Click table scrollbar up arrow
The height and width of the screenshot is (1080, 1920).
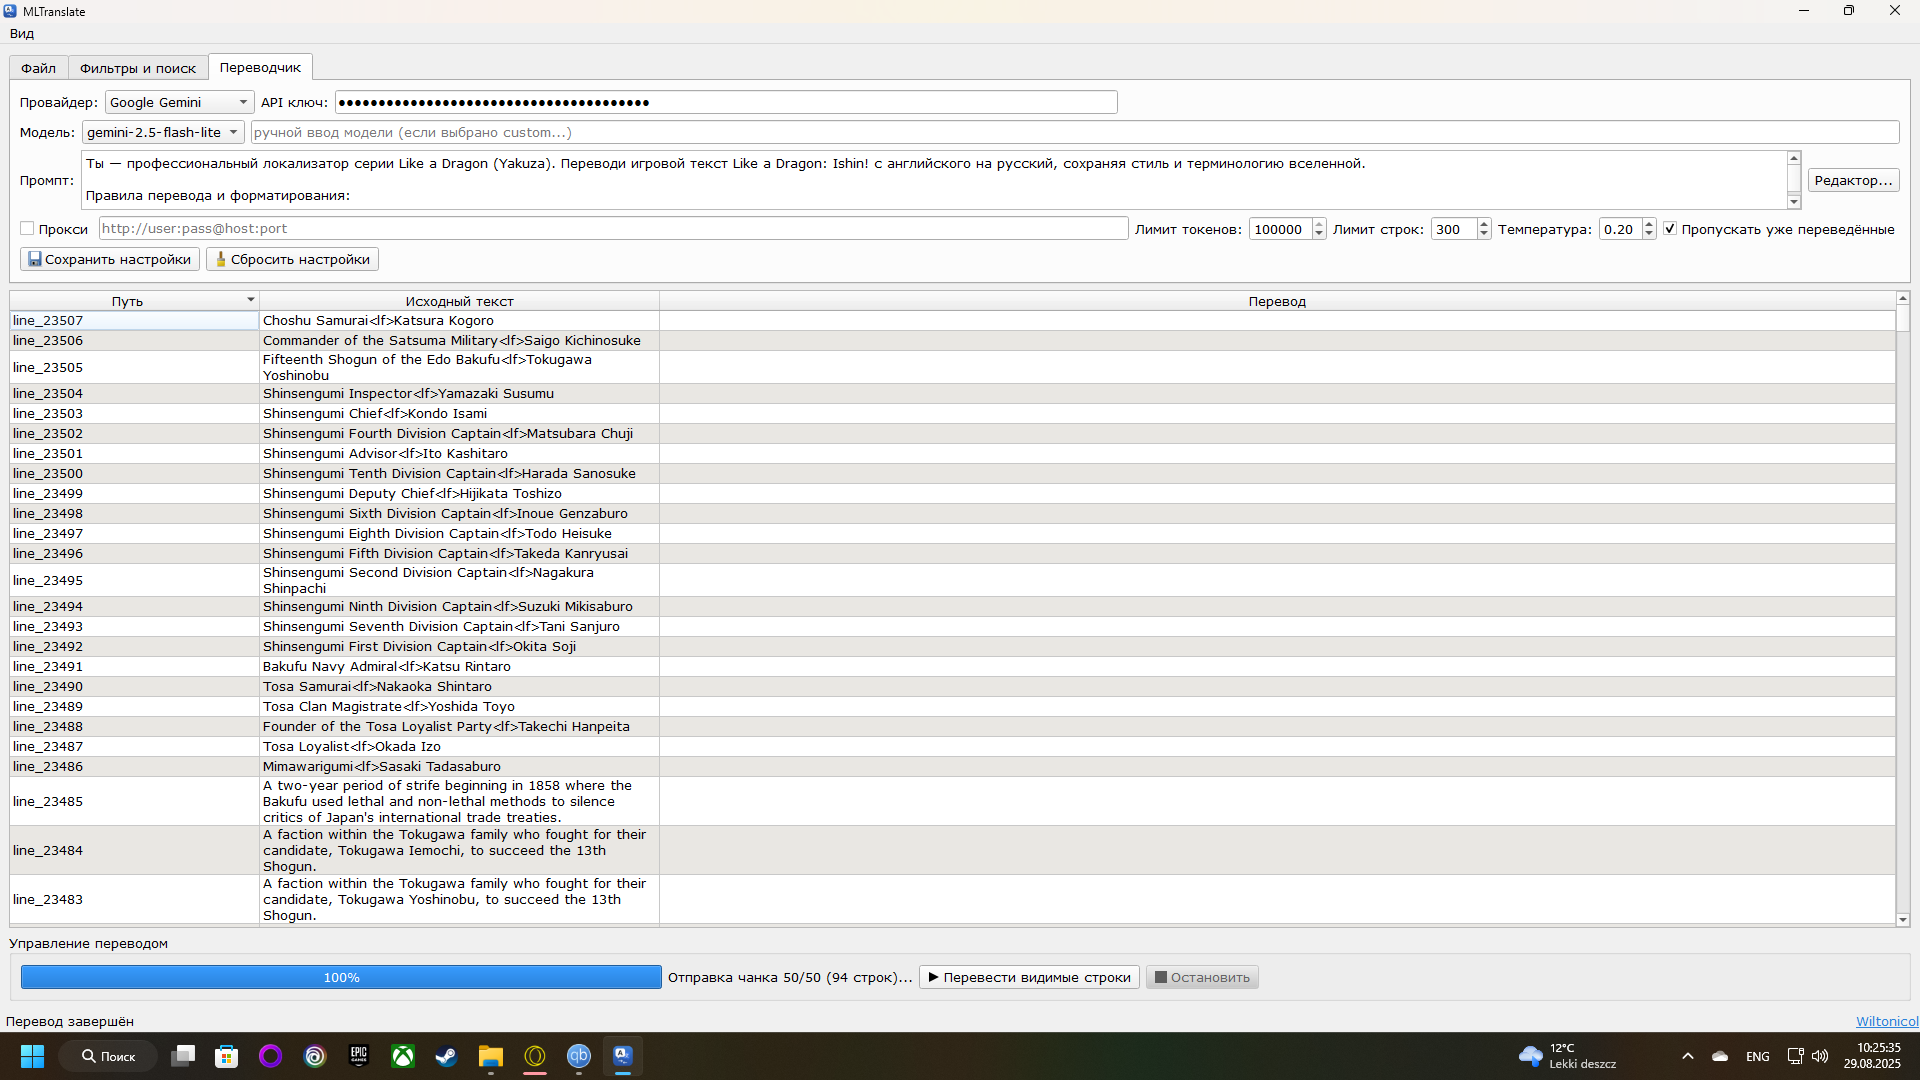[1902, 298]
